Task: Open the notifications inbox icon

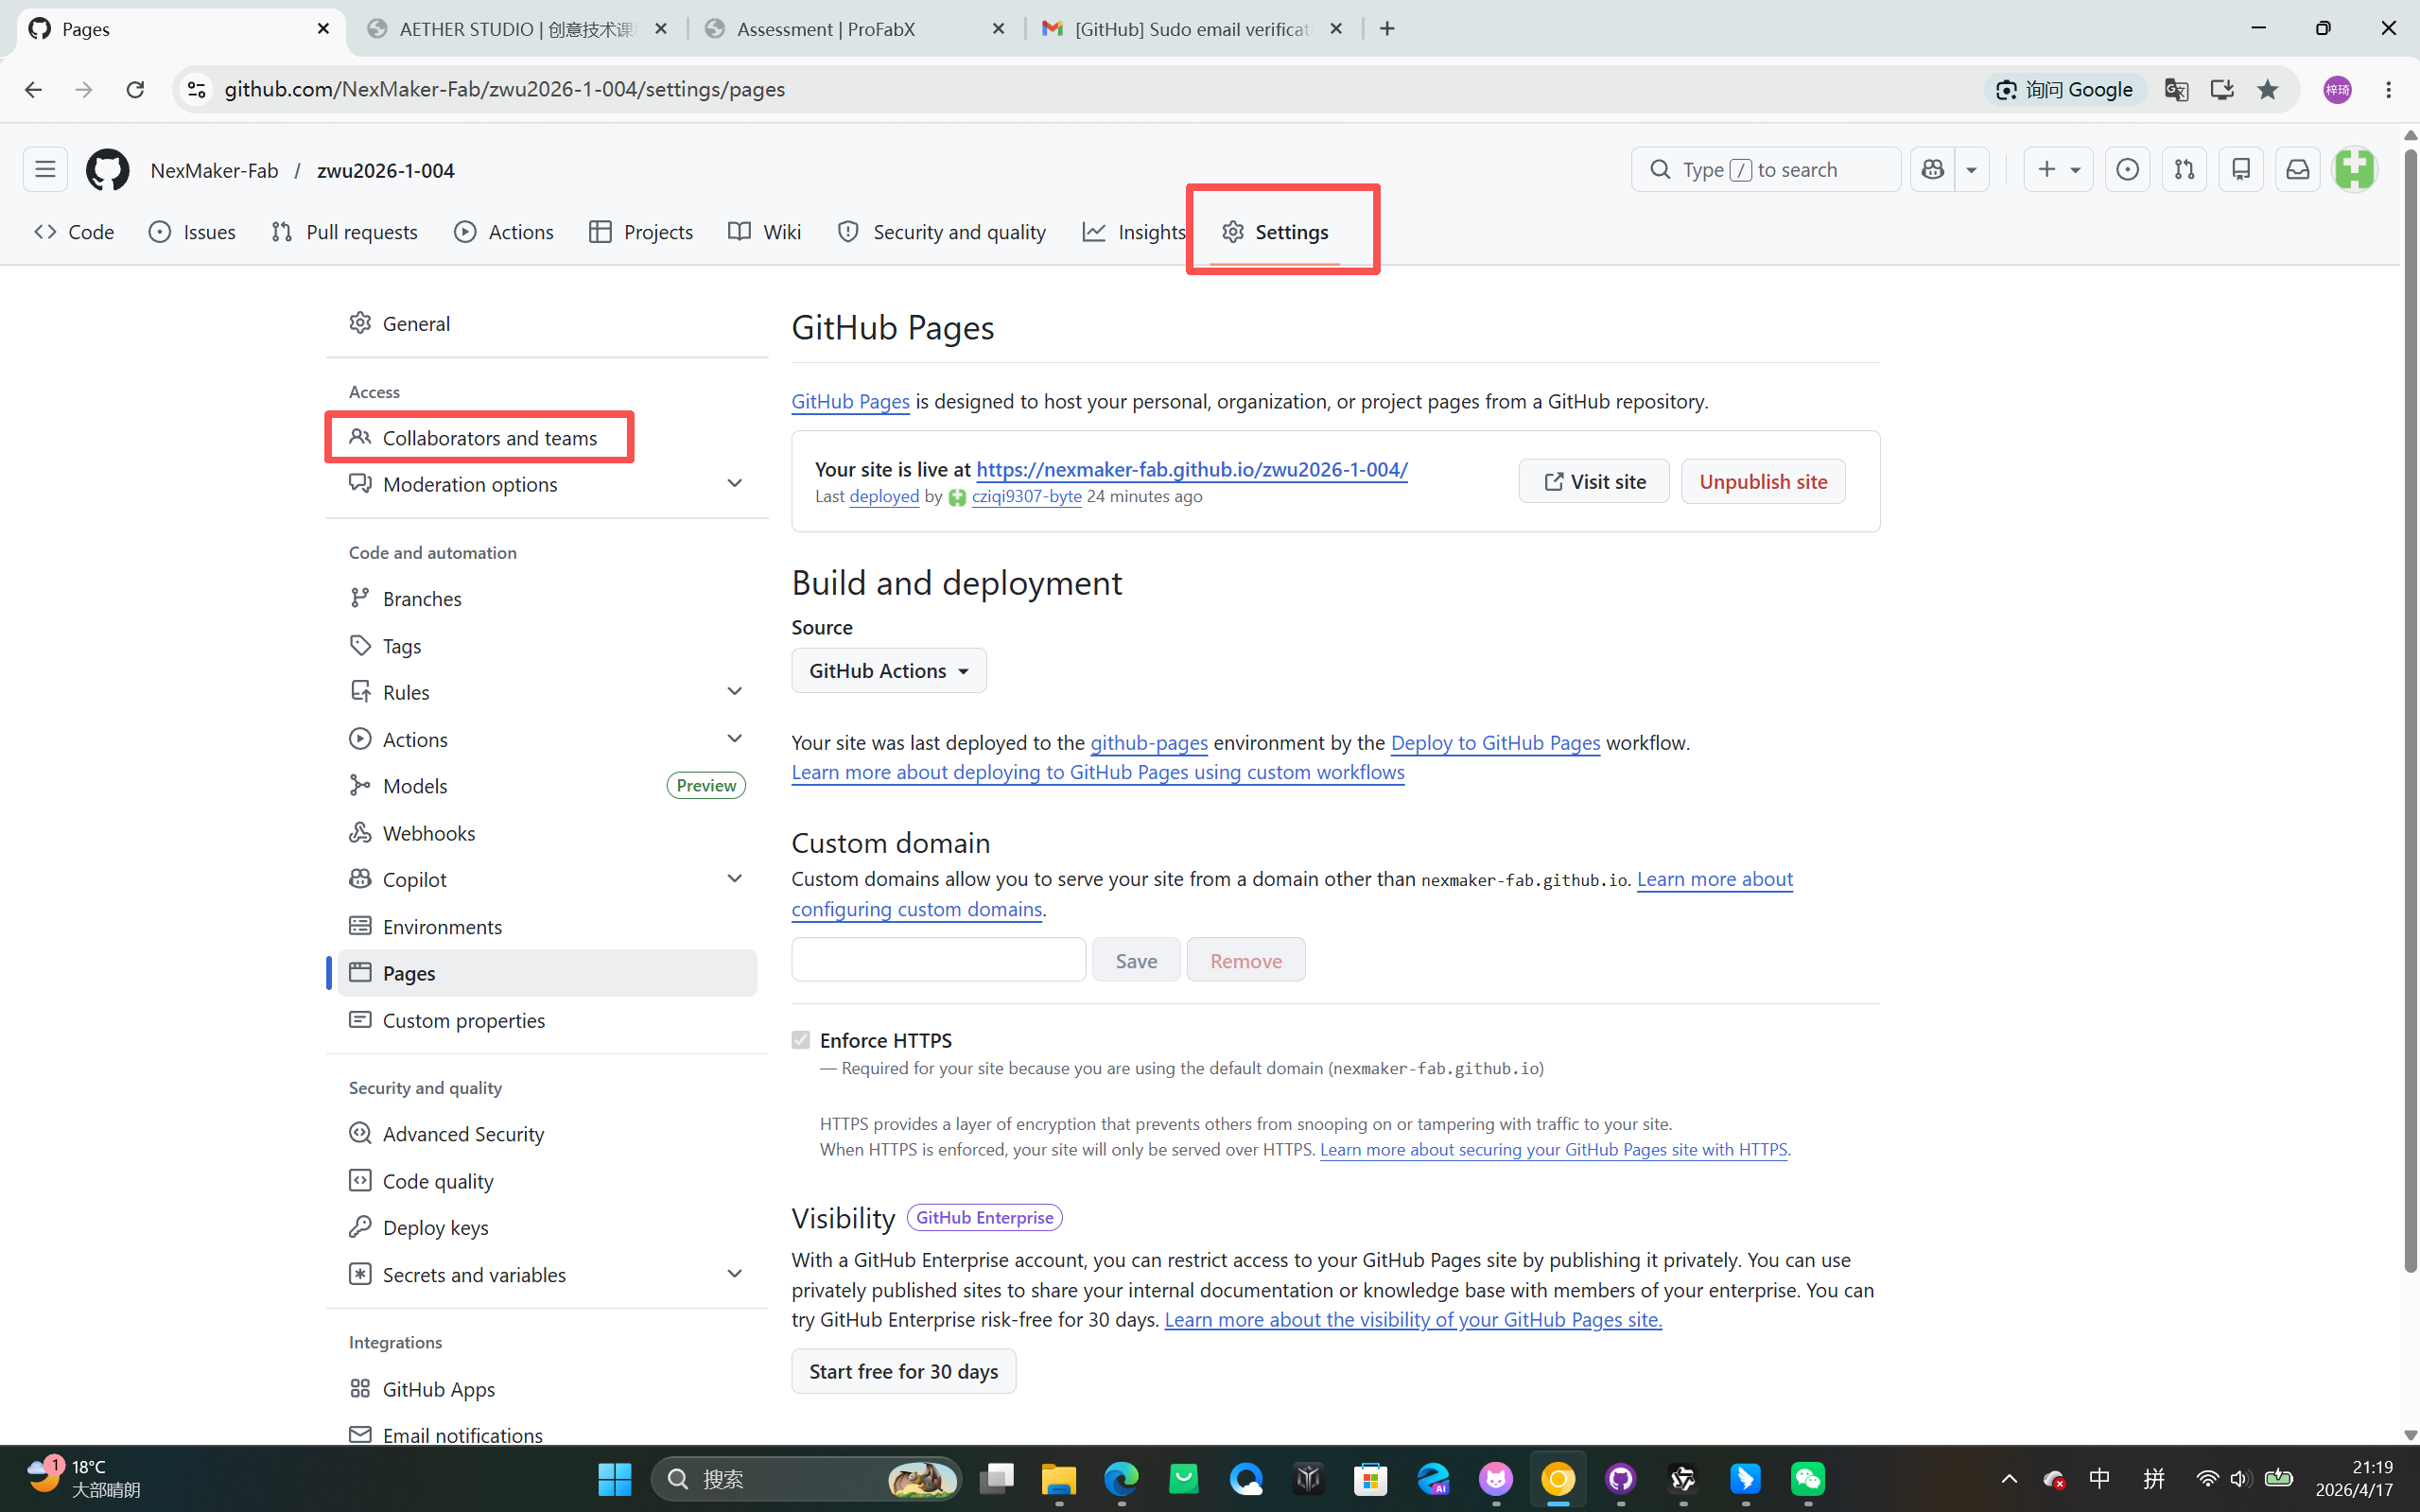Action: click(x=2298, y=170)
